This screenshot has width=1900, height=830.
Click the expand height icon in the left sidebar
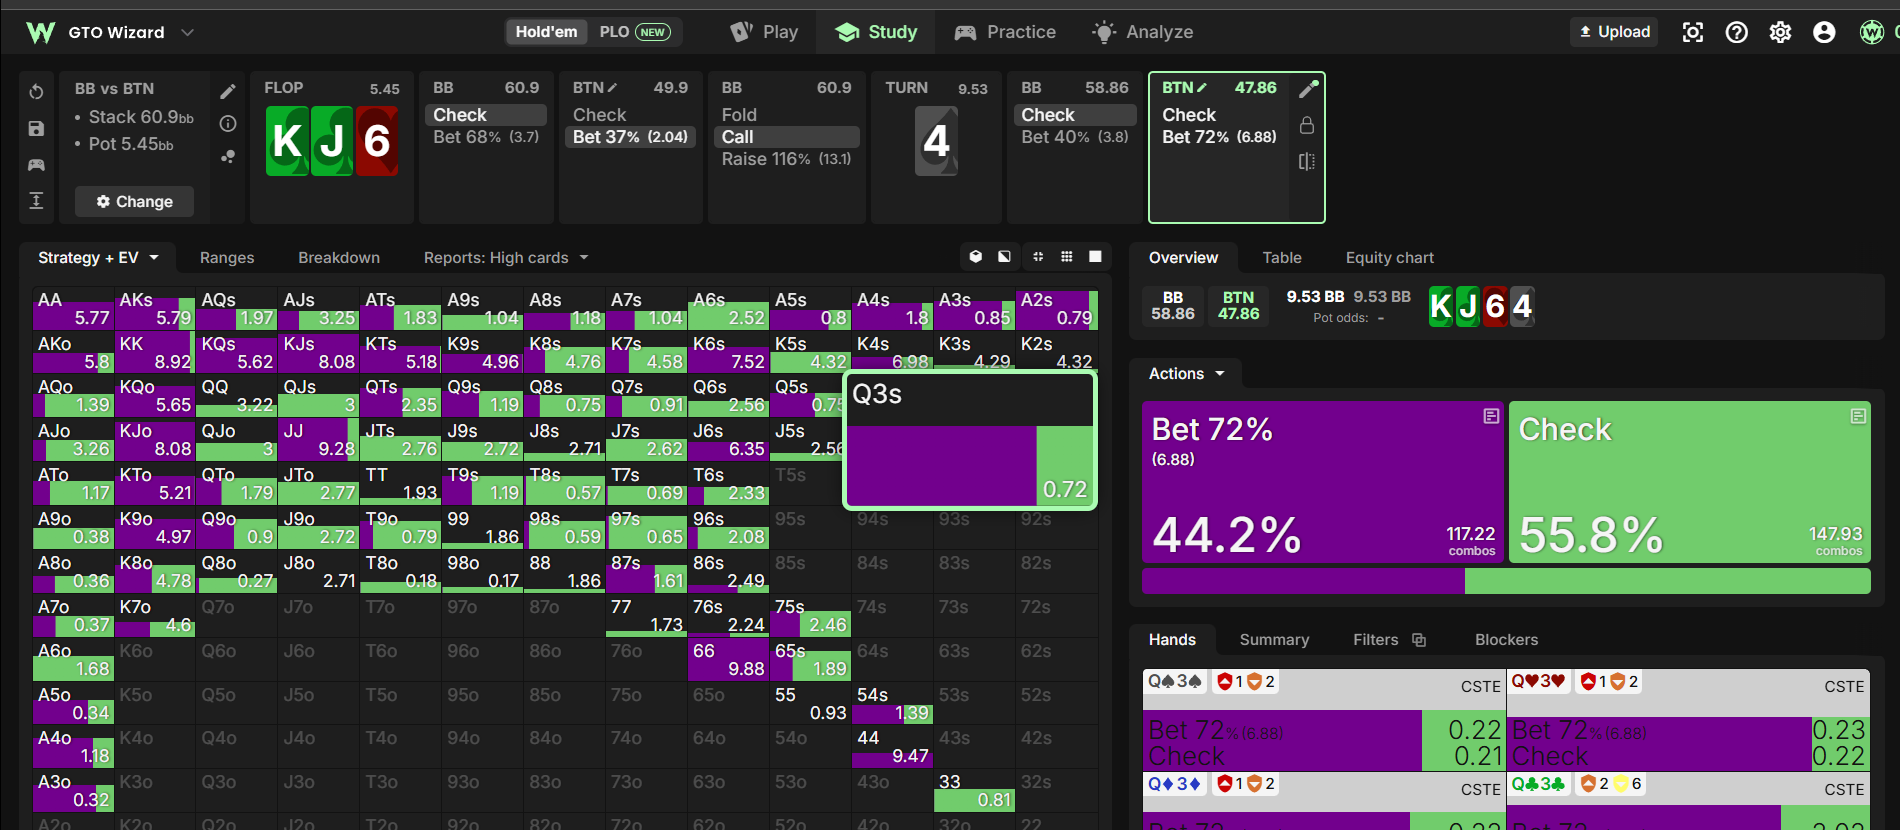pos(36,200)
